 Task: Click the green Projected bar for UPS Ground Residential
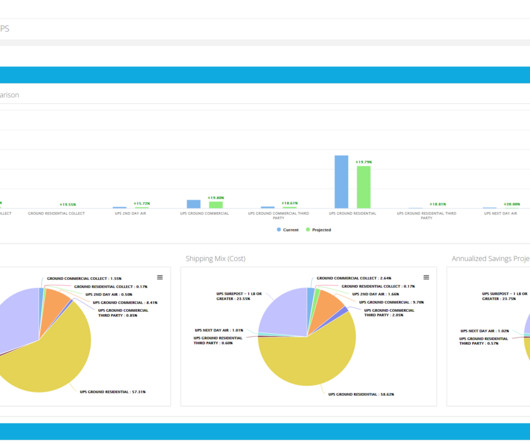(x=364, y=187)
